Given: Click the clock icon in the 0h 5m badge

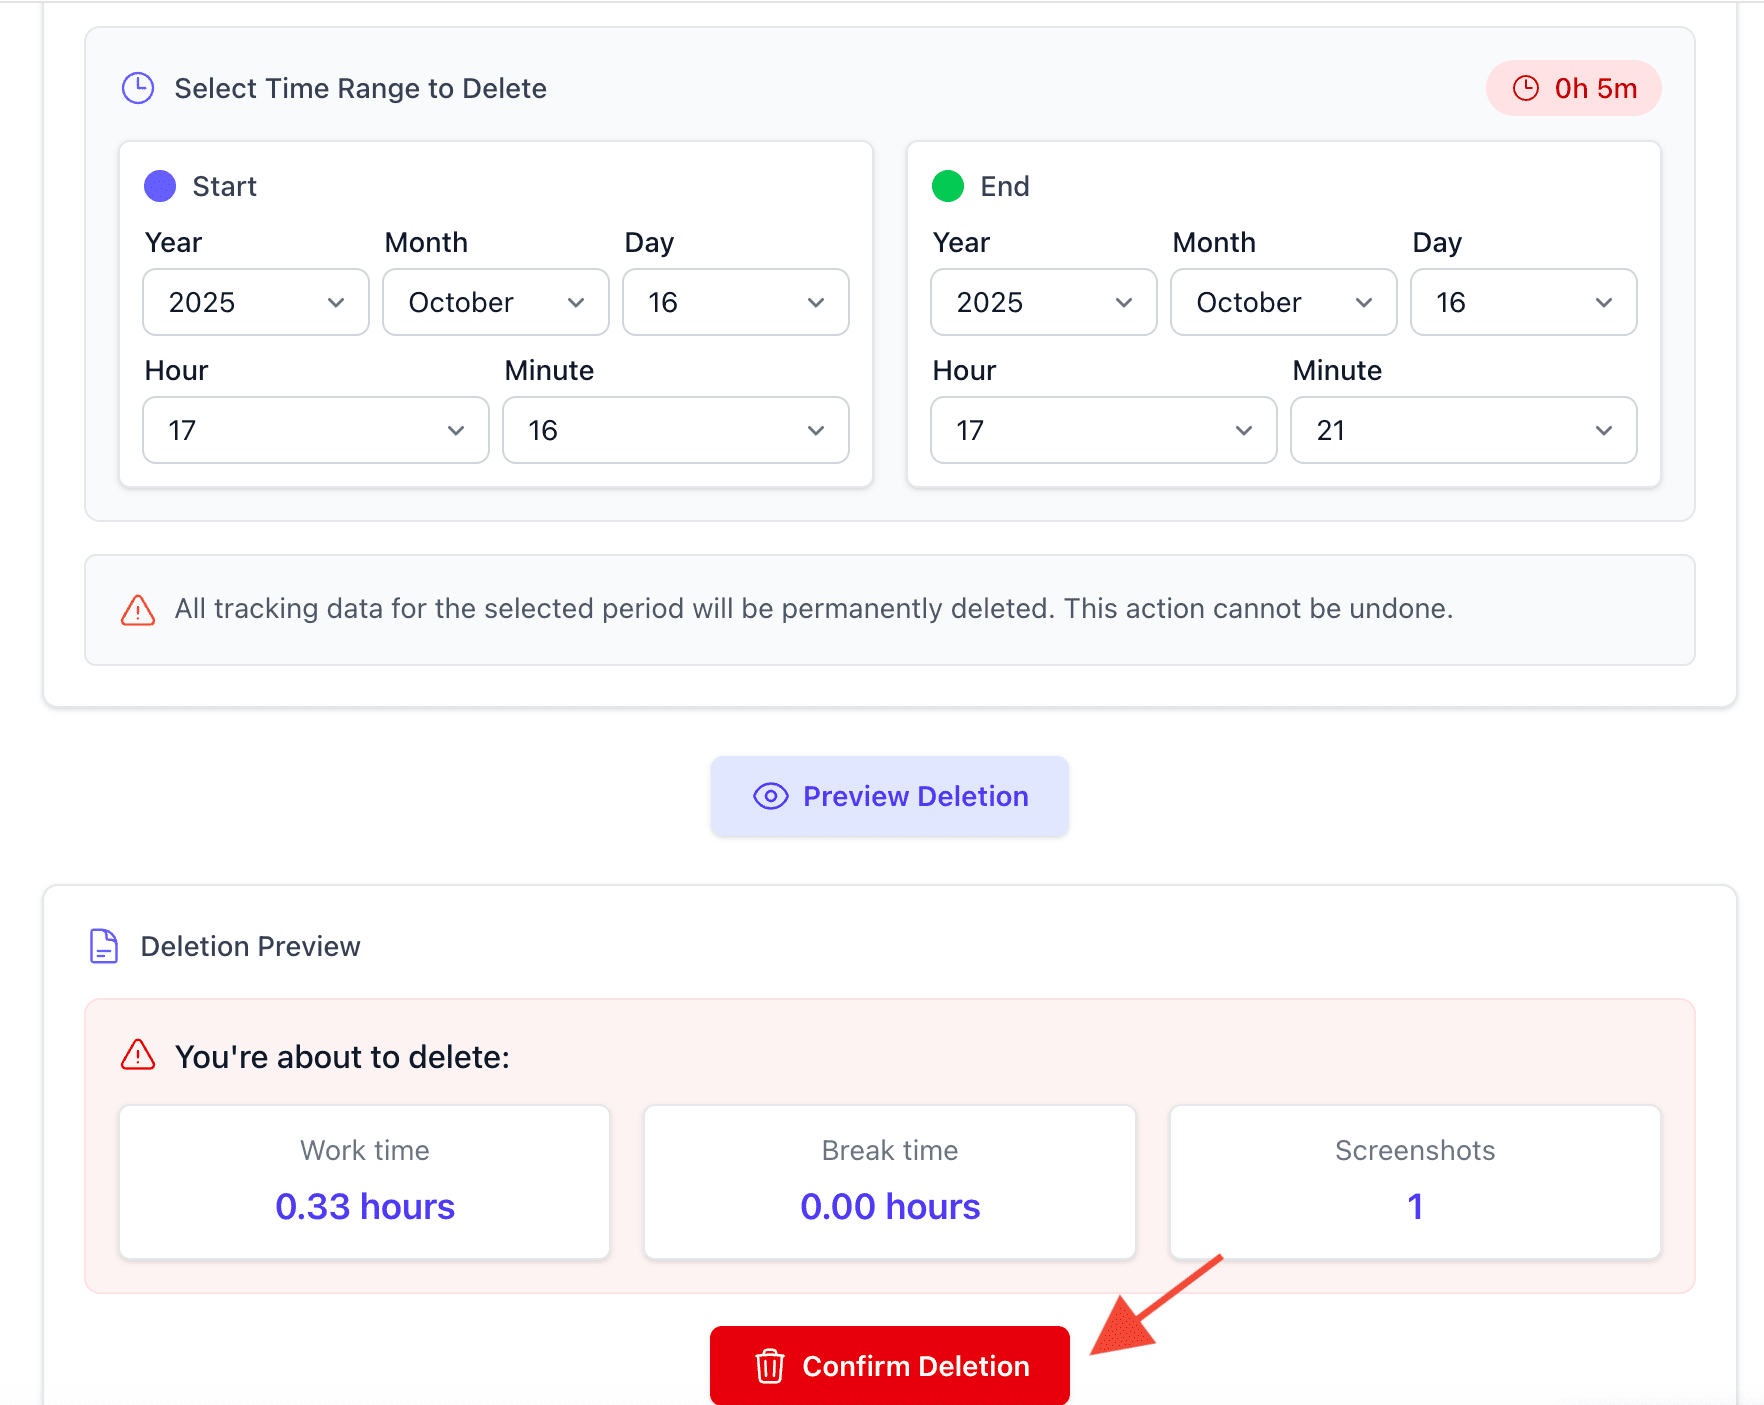Looking at the screenshot, I should (x=1525, y=88).
